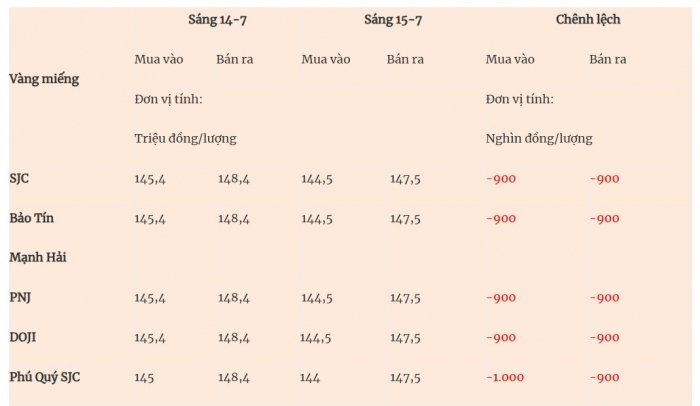Click the Sáng 14-7 column header

click(x=217, y=20)
